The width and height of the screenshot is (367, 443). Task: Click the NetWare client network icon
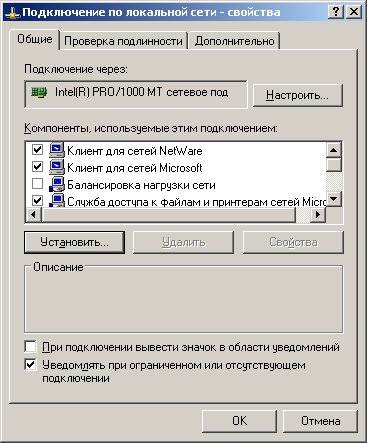click(x=57, y=149)
